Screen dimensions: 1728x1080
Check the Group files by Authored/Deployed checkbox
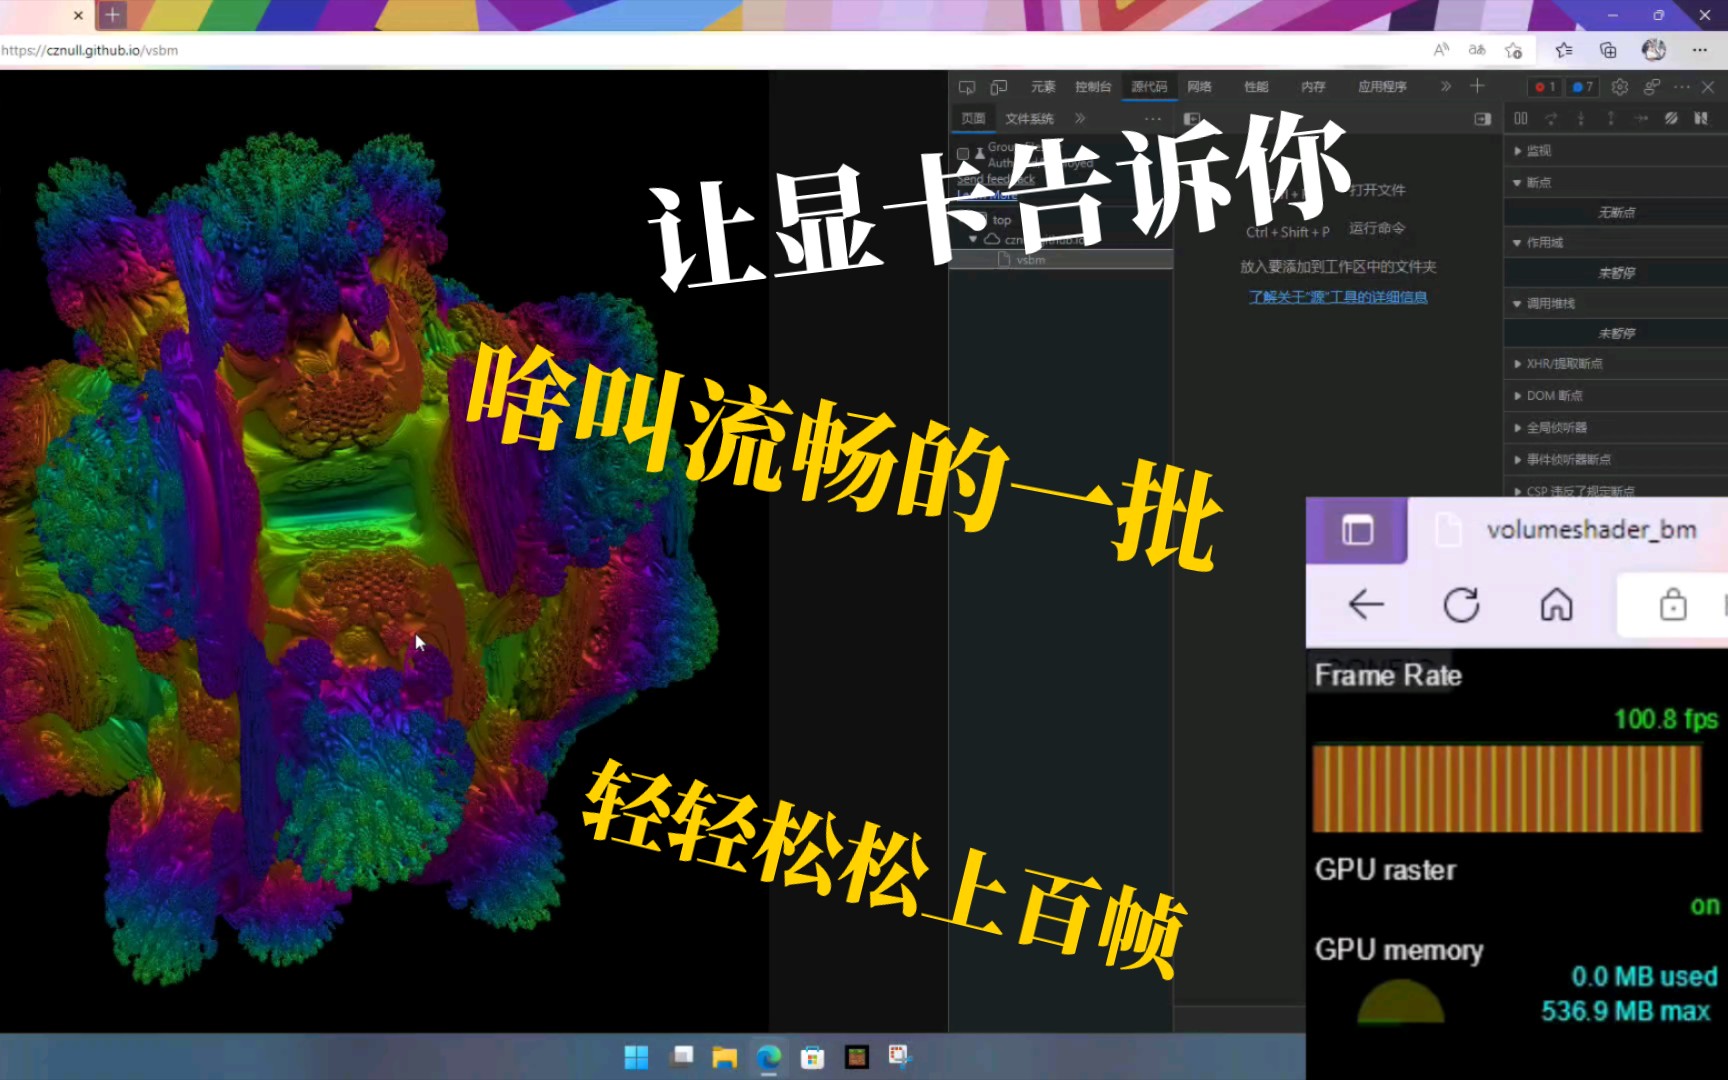(964, 152)
